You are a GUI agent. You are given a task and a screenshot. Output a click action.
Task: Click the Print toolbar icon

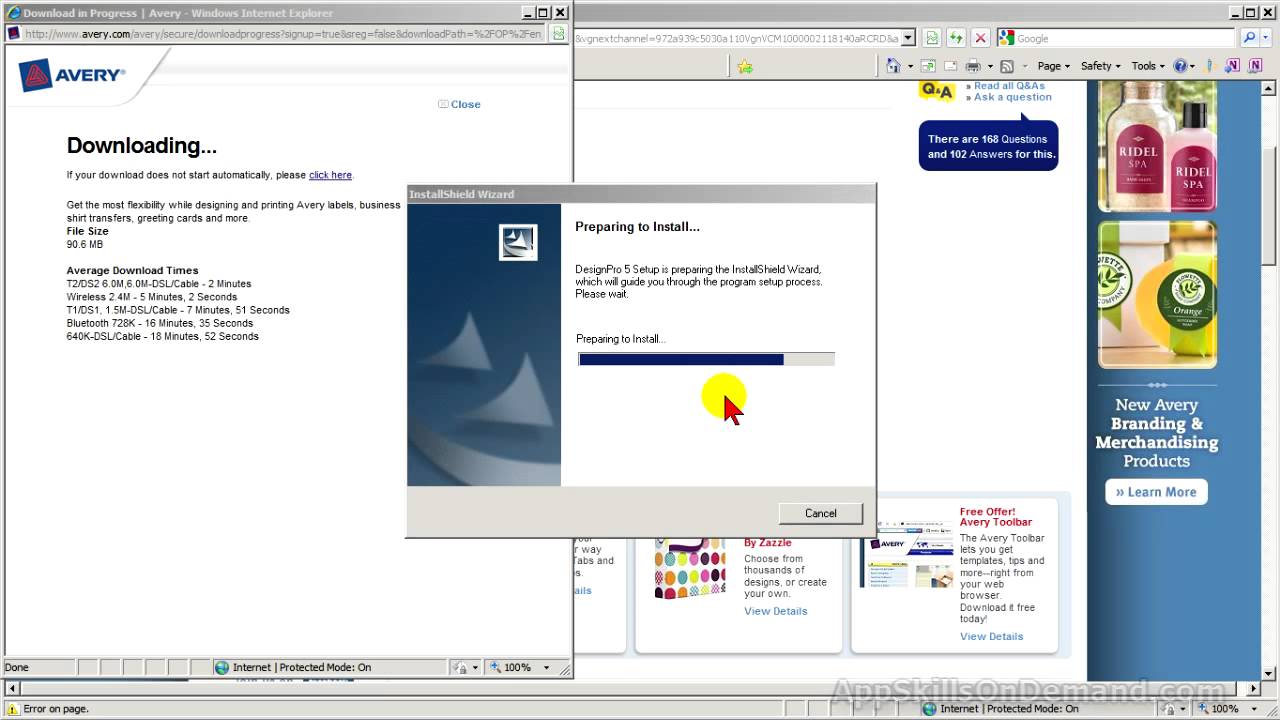973,66
